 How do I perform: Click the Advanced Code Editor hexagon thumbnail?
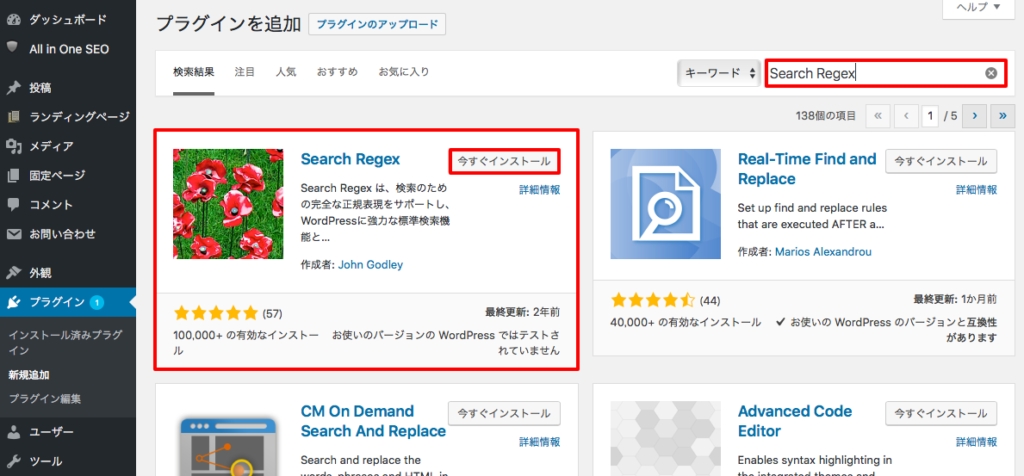[x=665, y=438]
